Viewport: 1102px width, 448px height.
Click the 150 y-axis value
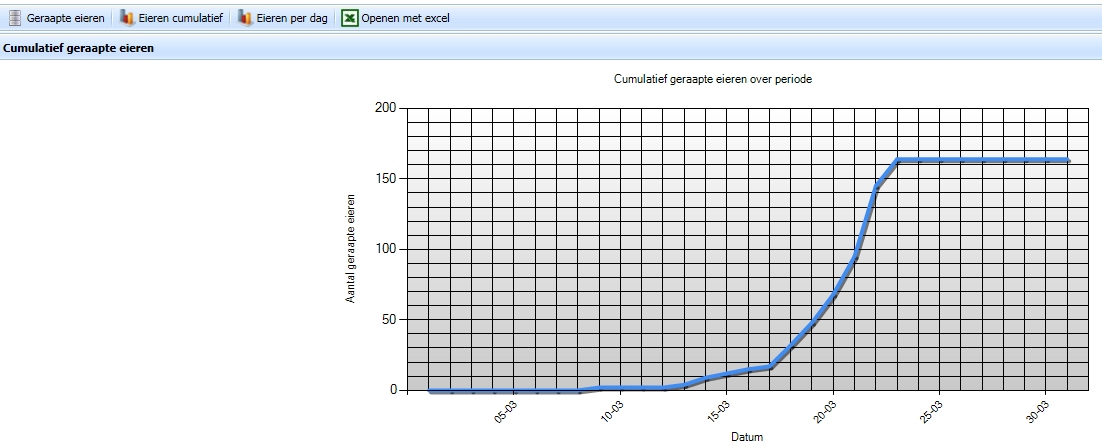(387, 179)
